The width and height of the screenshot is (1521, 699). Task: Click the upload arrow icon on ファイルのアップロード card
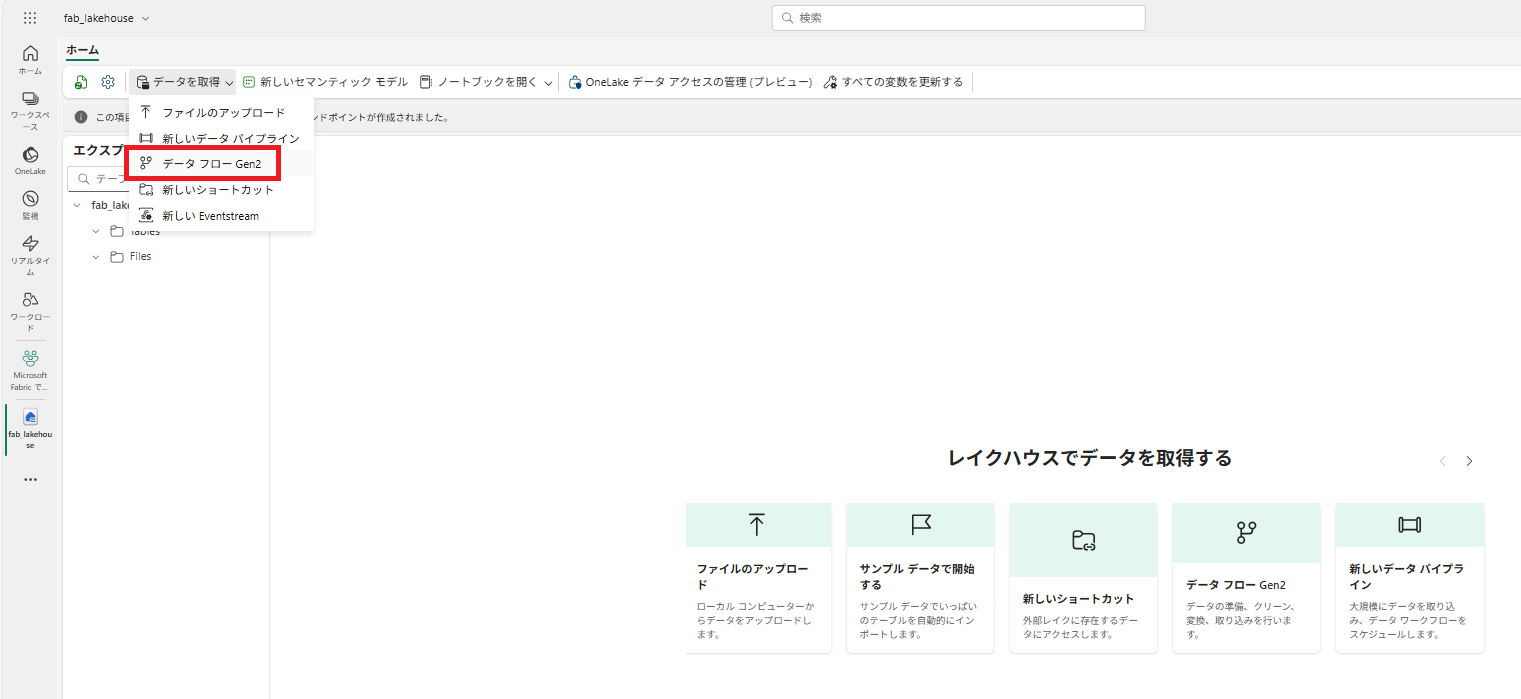click(x=757, y=525)
